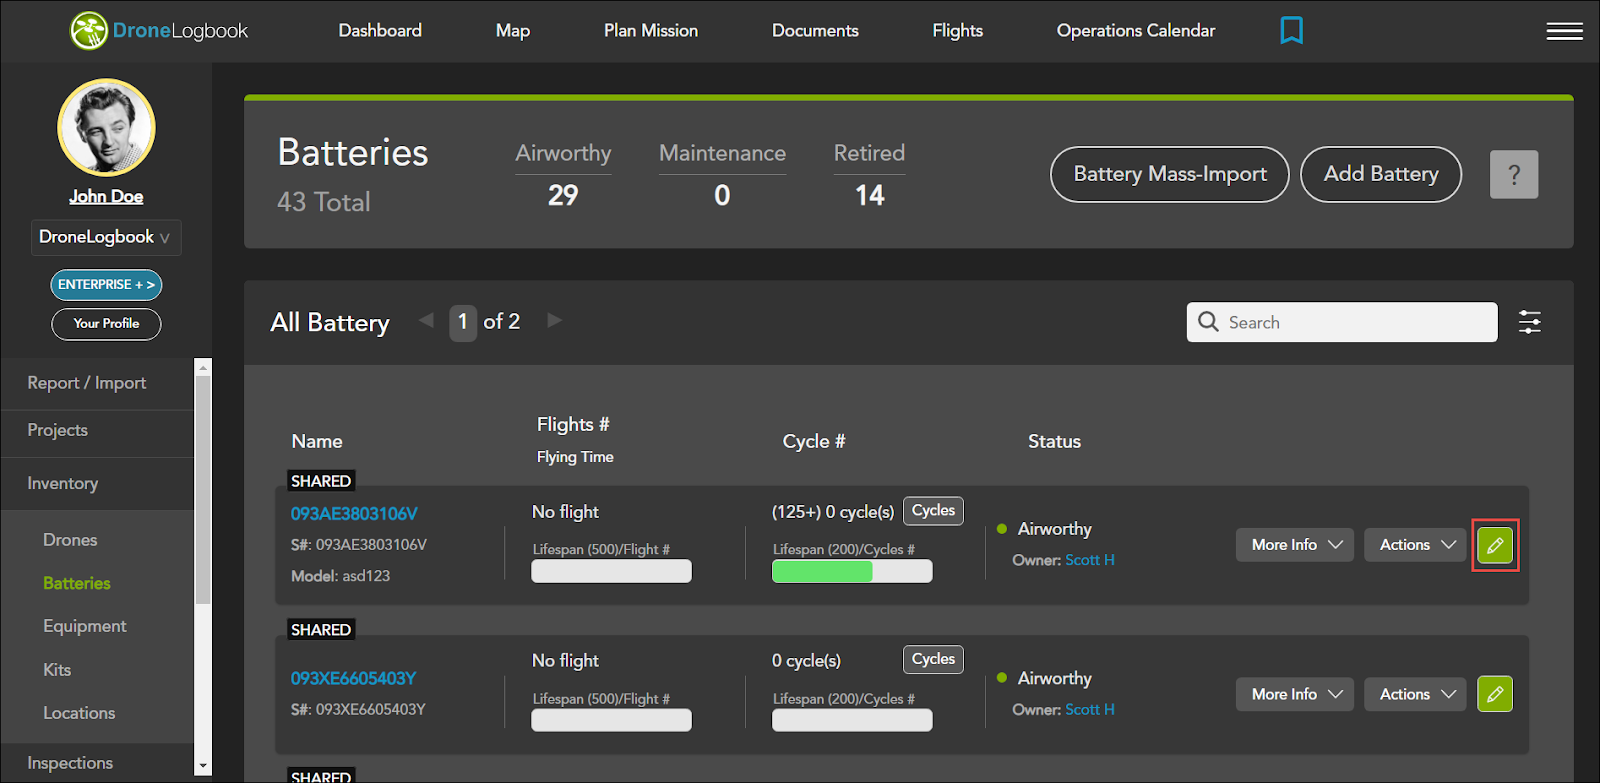
Task: Click the ENTERPRISE + > badge
Action: click(106, 285)
